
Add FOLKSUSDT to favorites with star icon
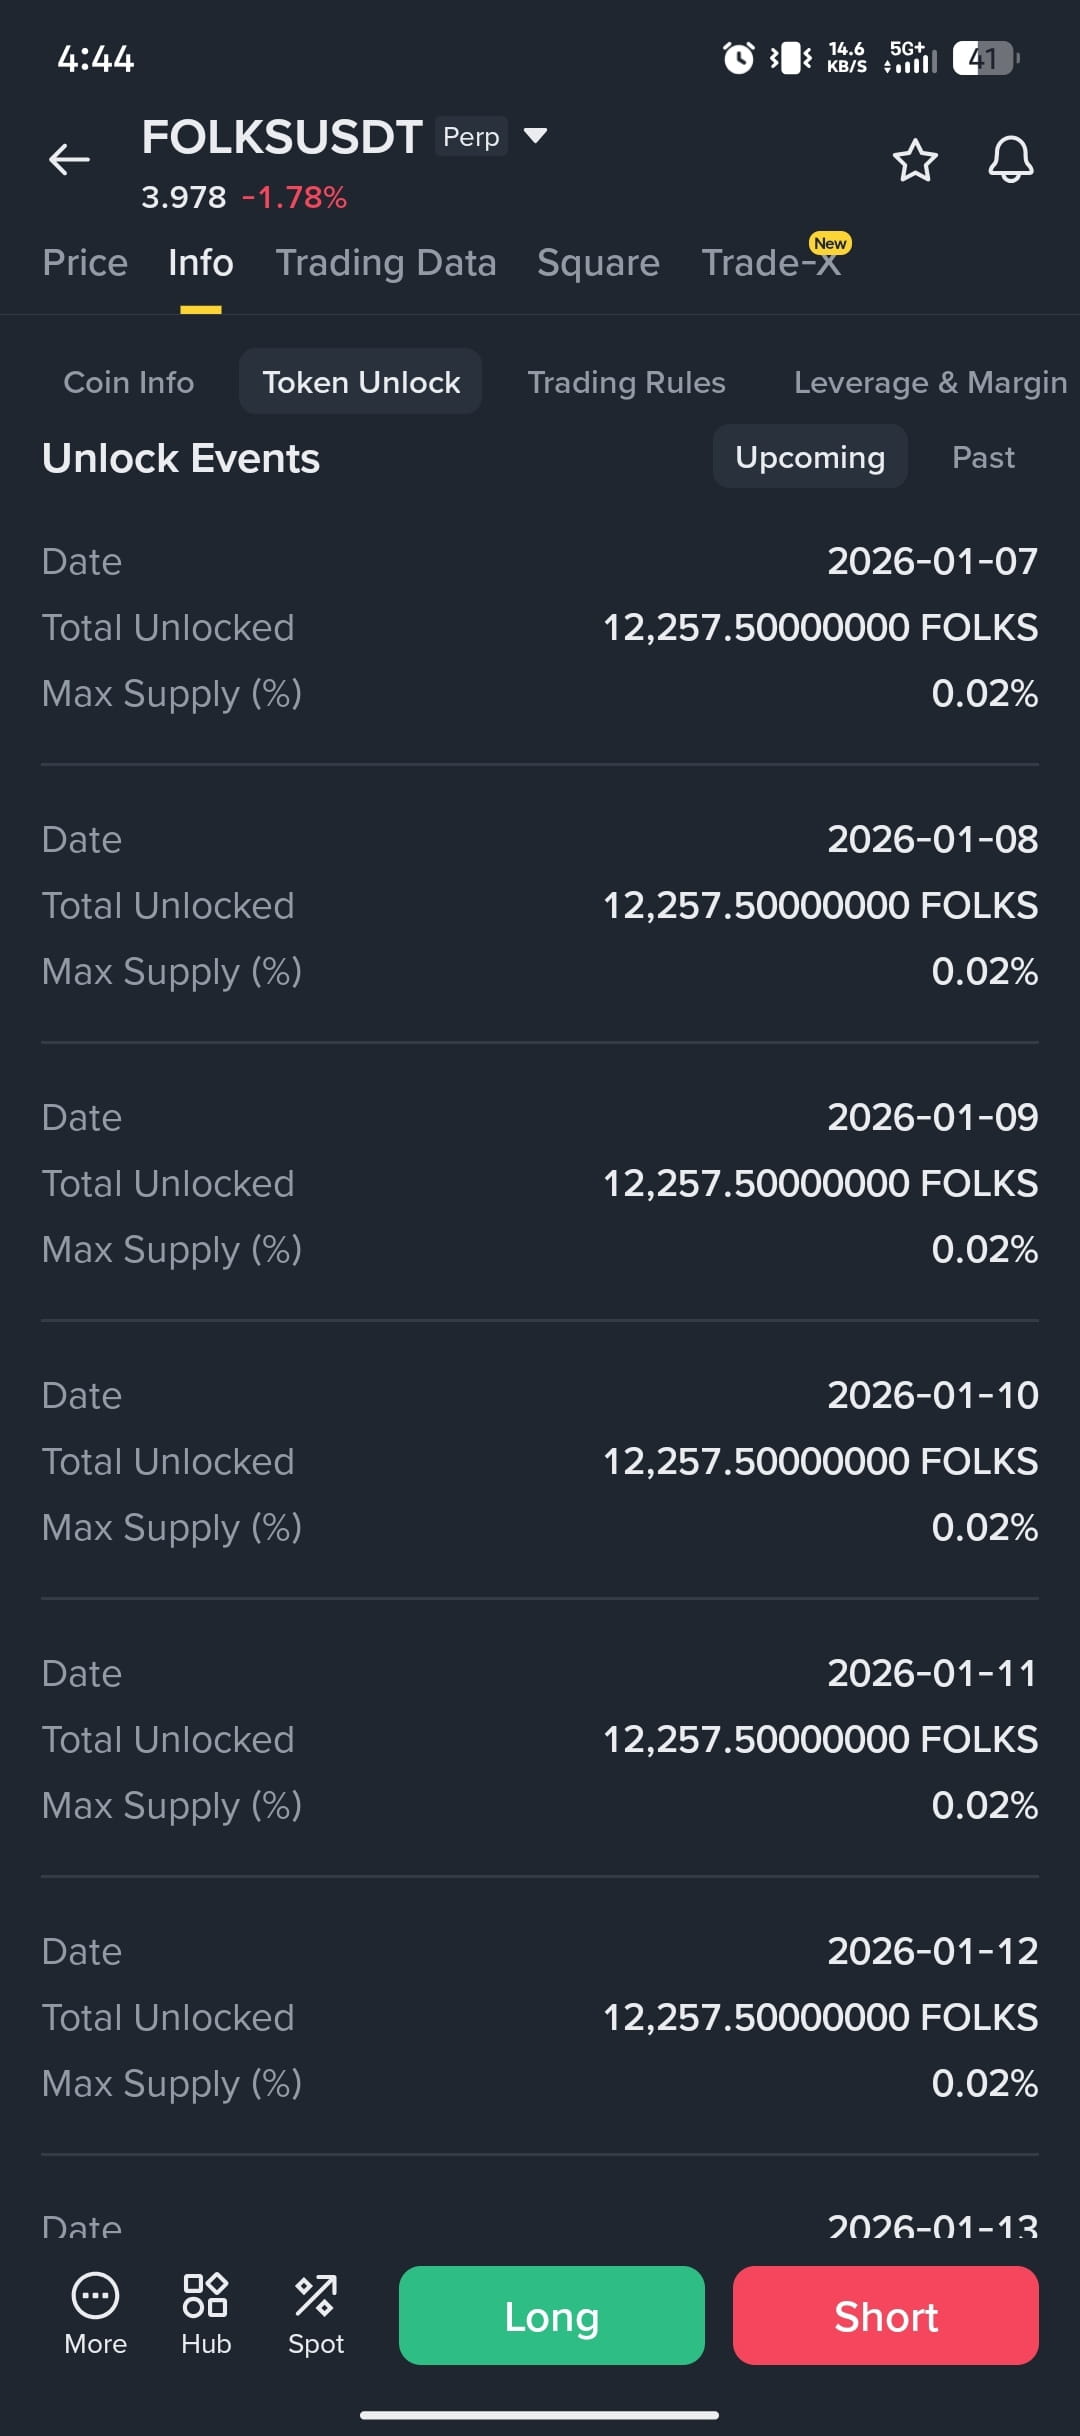tap(915, 160)
